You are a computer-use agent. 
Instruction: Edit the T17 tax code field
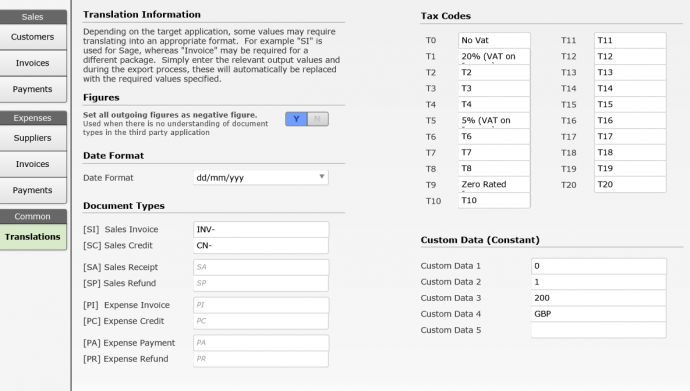pos(630,136)
